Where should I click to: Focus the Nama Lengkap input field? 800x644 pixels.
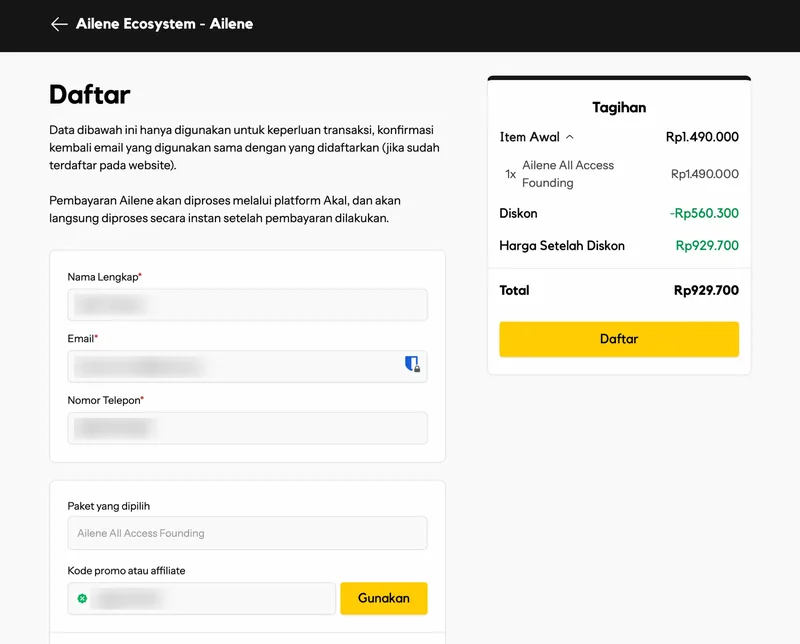[247, 305]
